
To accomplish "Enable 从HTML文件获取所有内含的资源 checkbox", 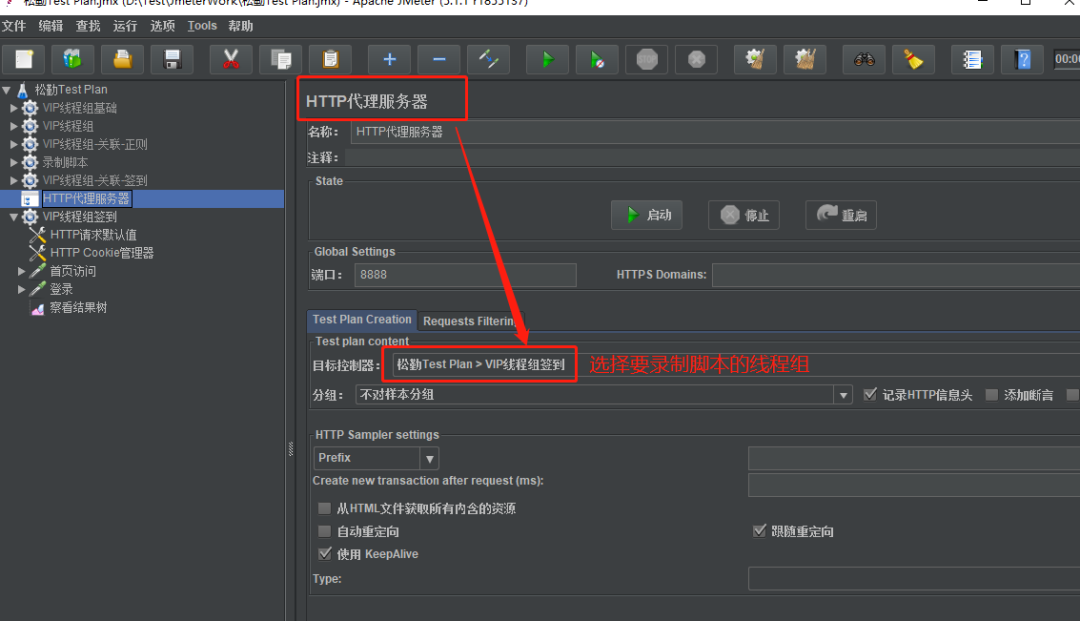I will 324,508.
